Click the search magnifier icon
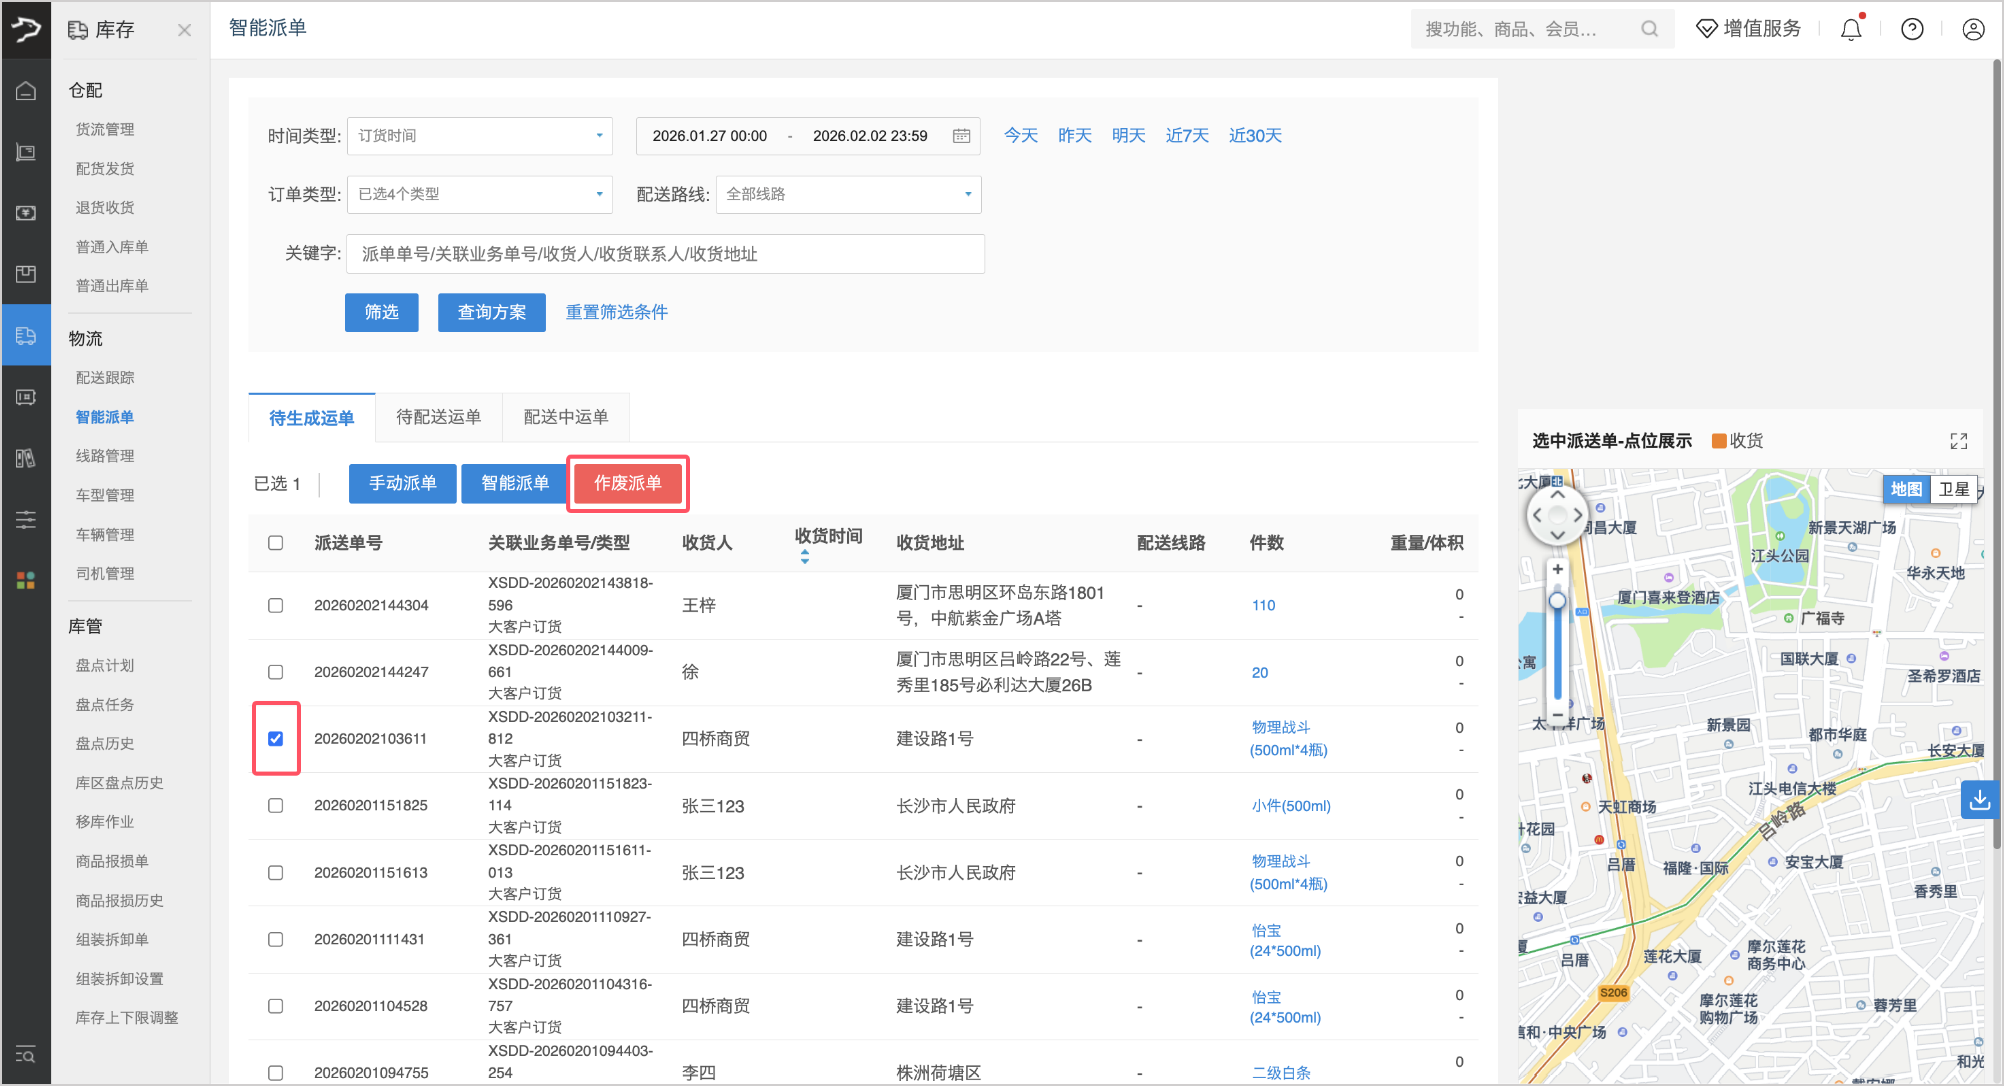This screenshot has width=2005, height=1086. [1649, 30]
